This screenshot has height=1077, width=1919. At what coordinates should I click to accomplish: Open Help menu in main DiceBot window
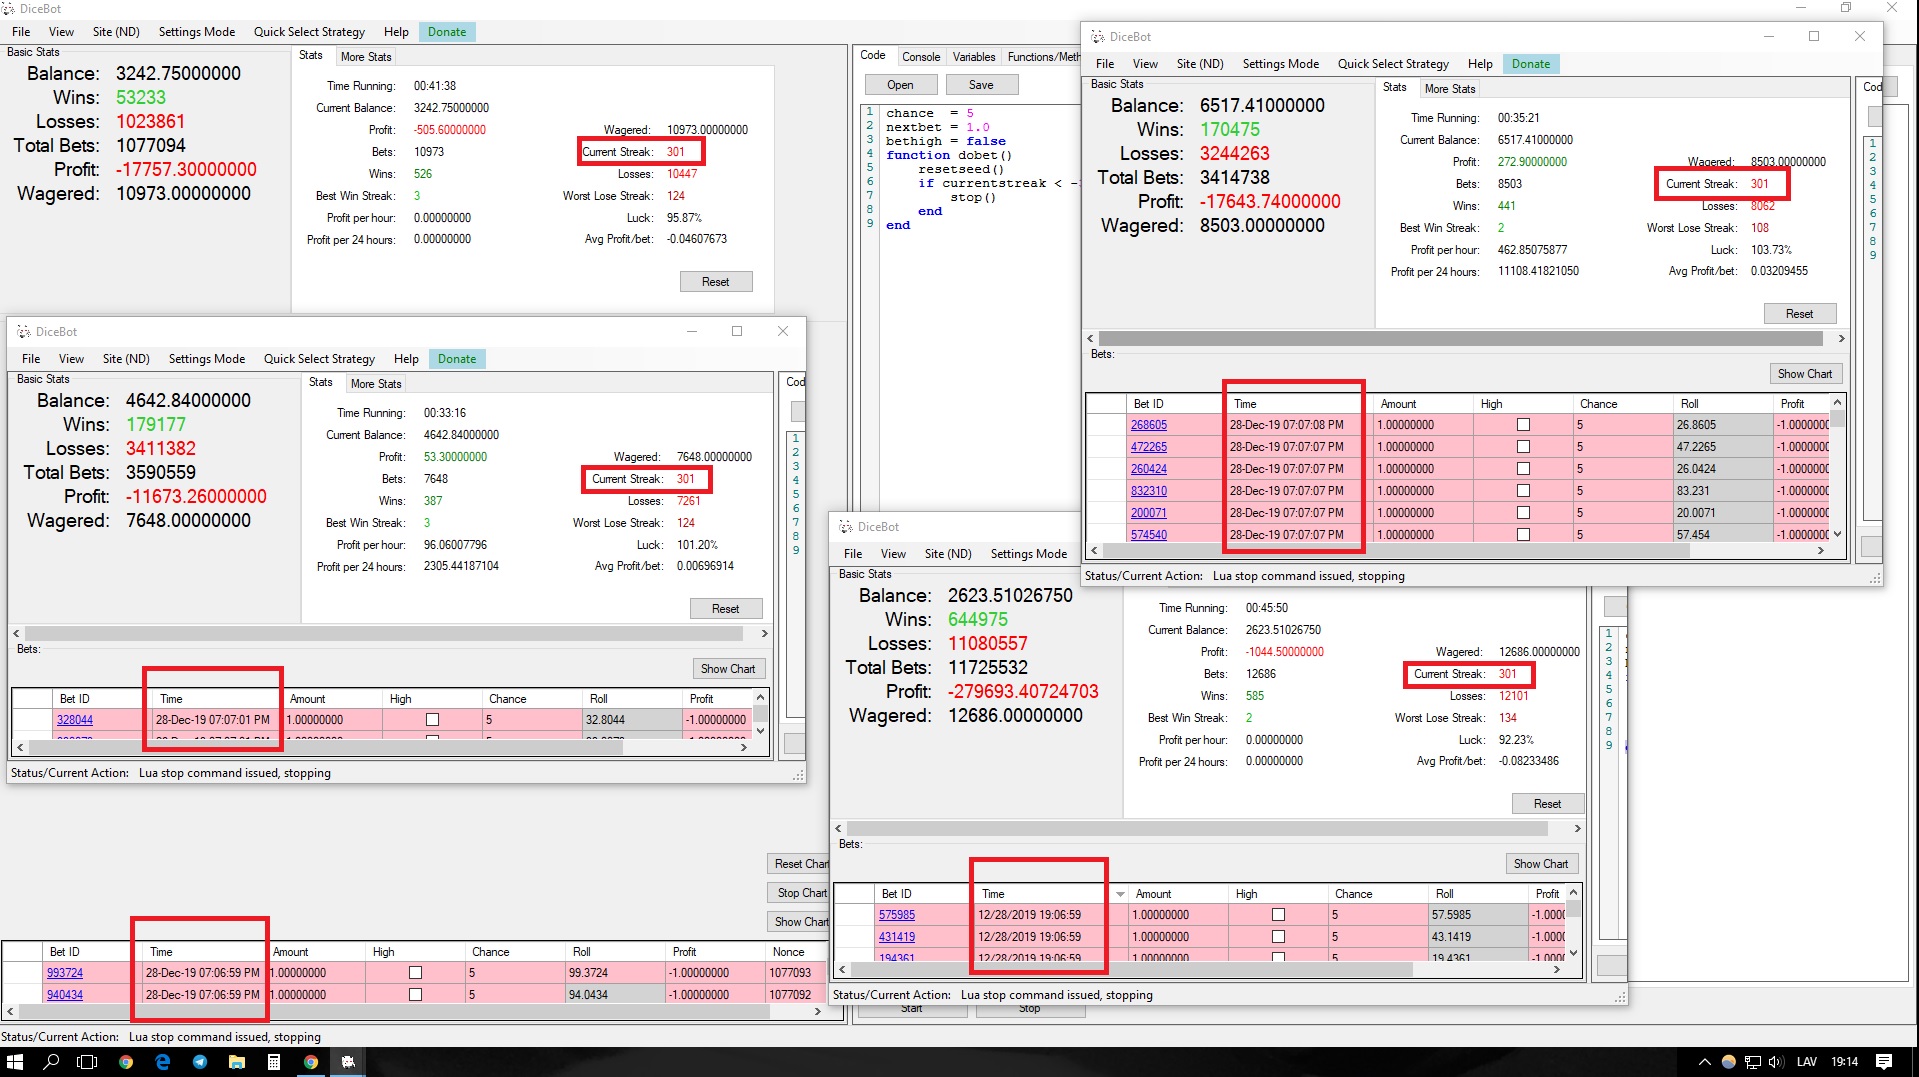(x=396, y=32)
